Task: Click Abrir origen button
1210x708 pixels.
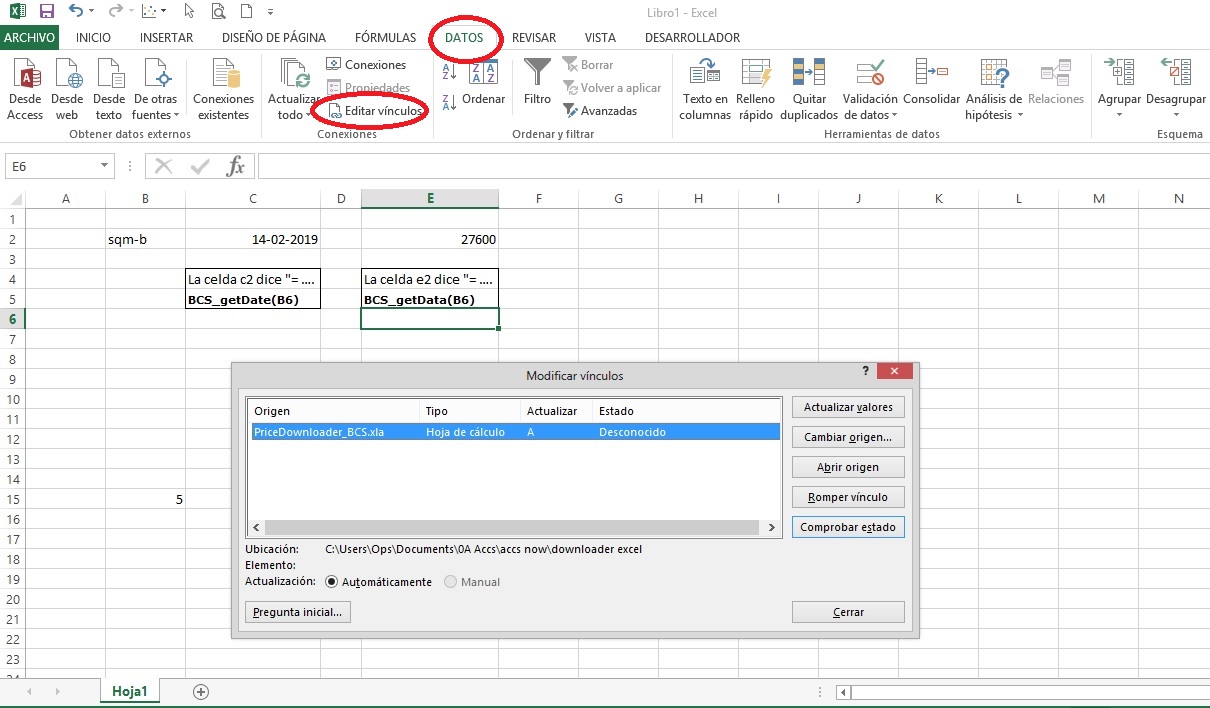Action: 848,467
